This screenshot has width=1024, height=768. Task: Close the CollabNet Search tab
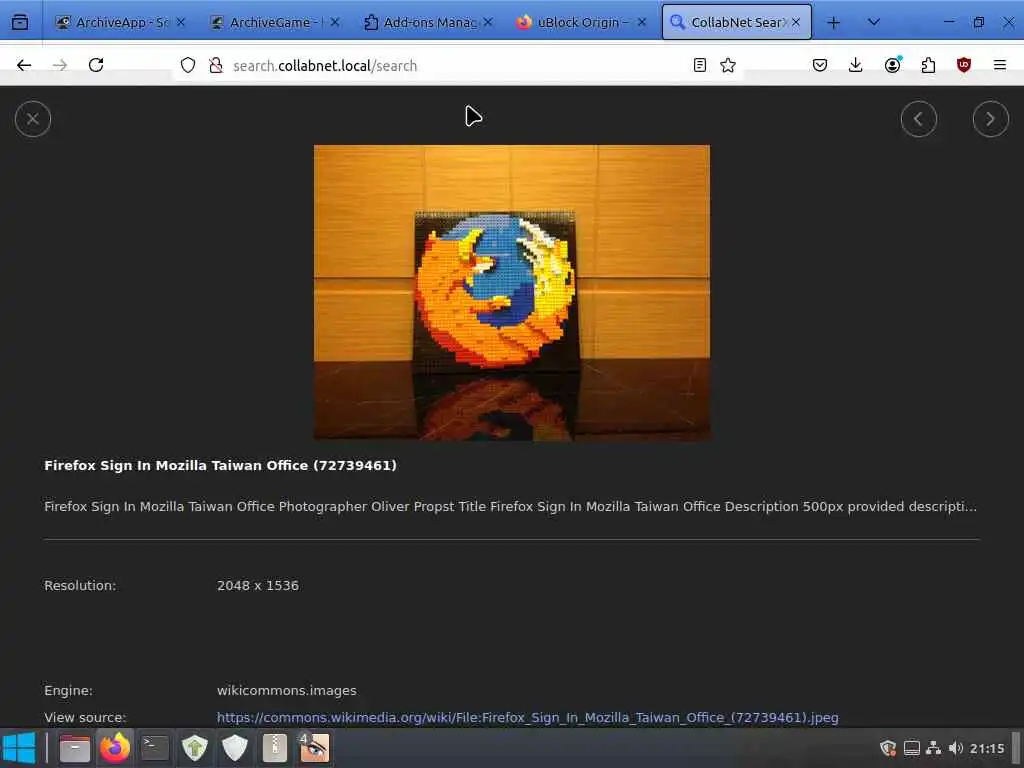pyautogui.click(x=796, y=23)
